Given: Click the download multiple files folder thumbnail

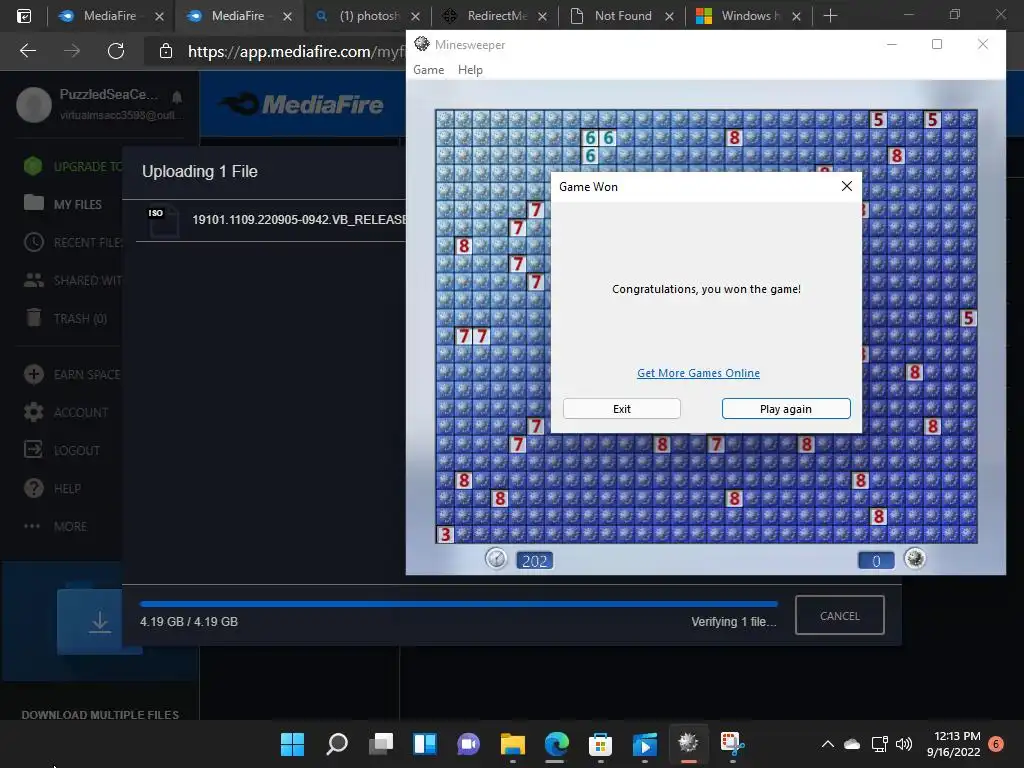Looking at the screenshot, I should [99, 621].
